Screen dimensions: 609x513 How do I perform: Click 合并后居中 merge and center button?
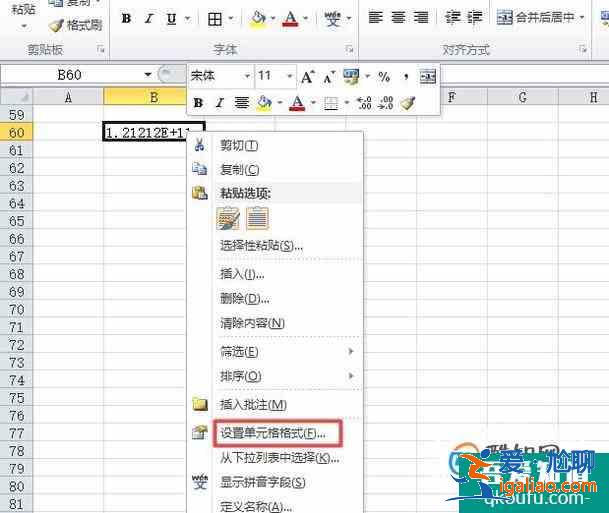pos(536,17)
